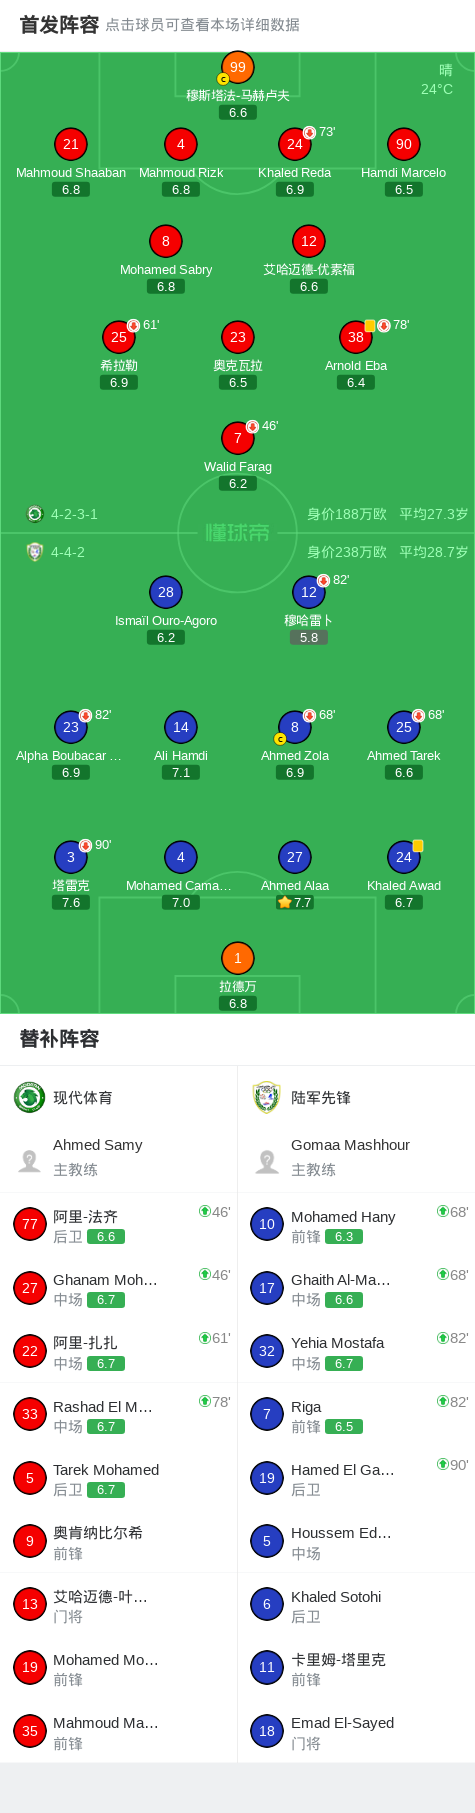Viewport: 475px width, 1813px height.
Task: Select substitute Mohamed Hany number 10
Action: 356,1225
